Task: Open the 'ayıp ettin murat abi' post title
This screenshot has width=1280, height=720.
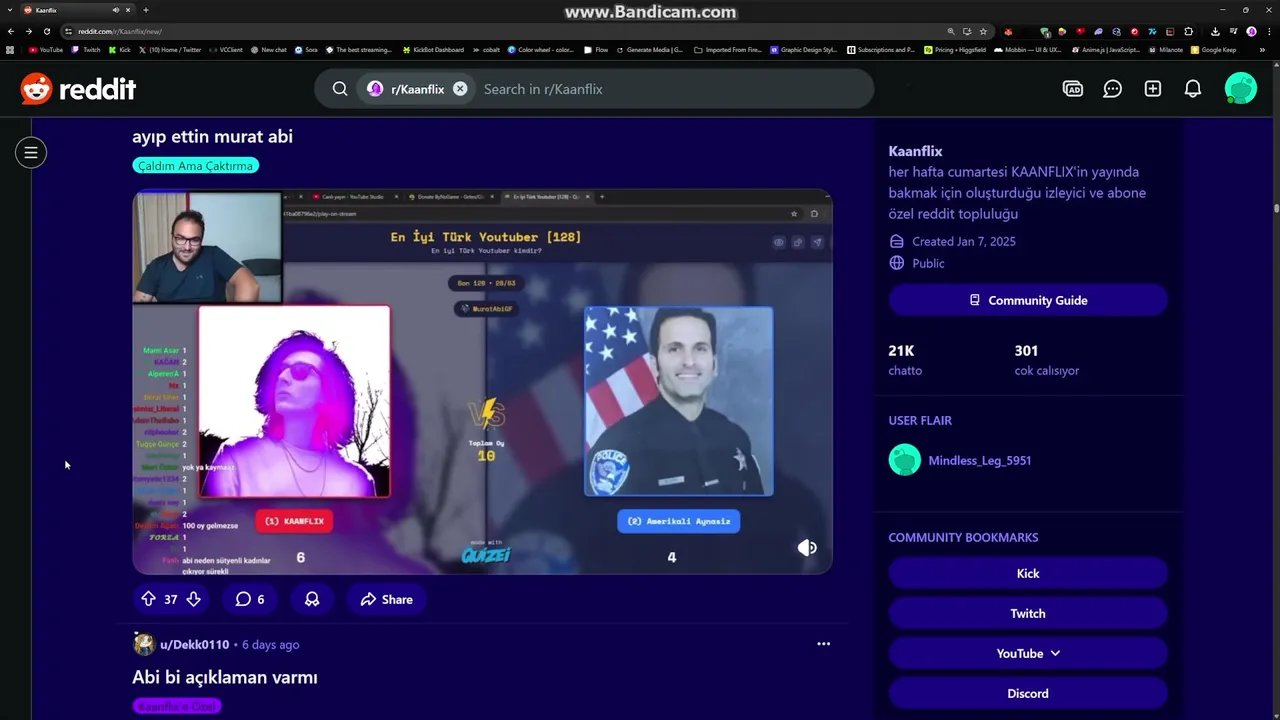Action: 212,137
